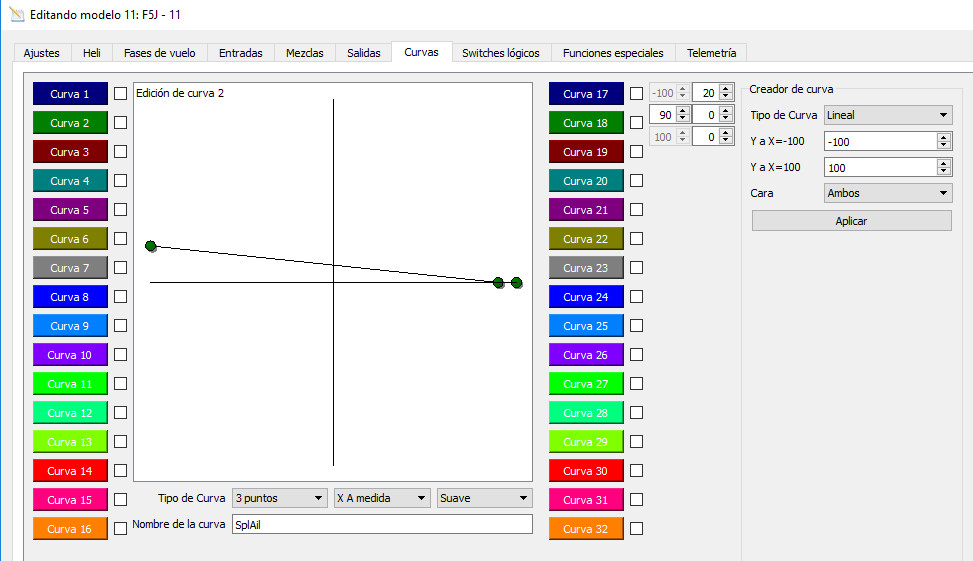Select the red Curva 30 button

coord(586,471)
